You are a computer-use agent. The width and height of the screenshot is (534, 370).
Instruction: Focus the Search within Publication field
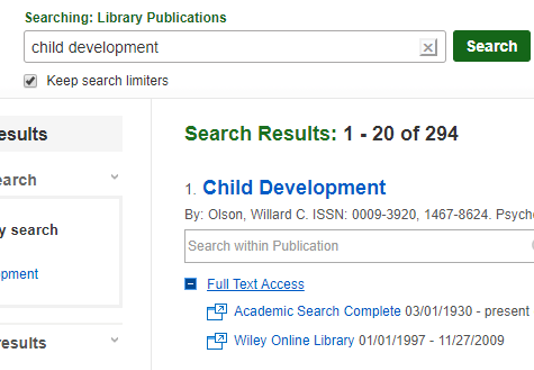click(359, 246)
